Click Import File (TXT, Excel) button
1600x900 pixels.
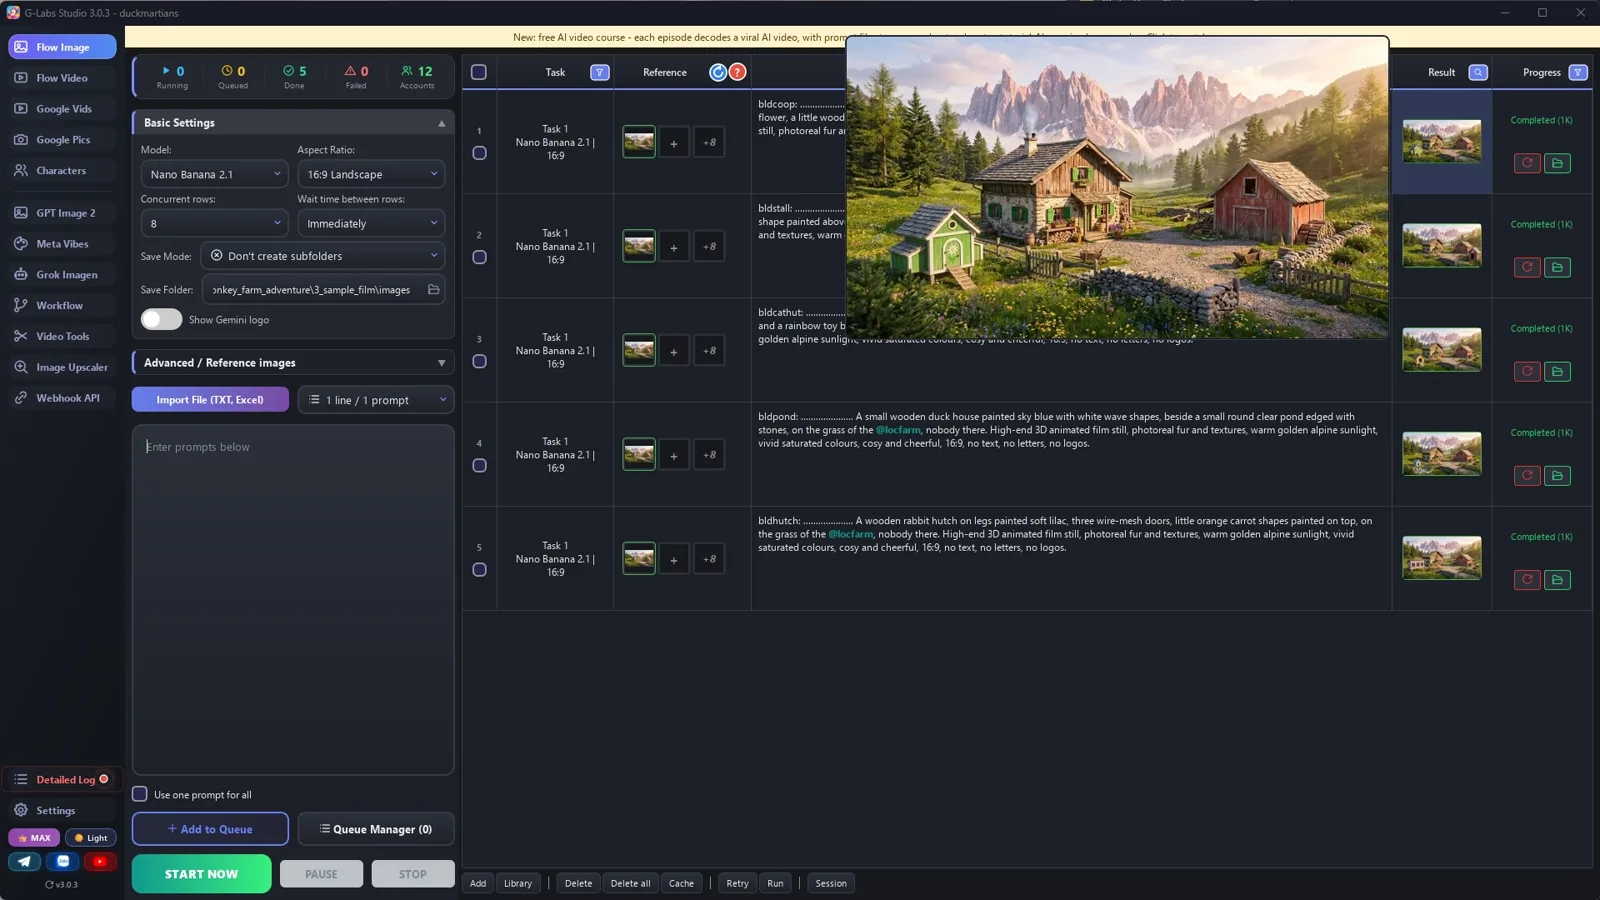click(x=210, y=400)
